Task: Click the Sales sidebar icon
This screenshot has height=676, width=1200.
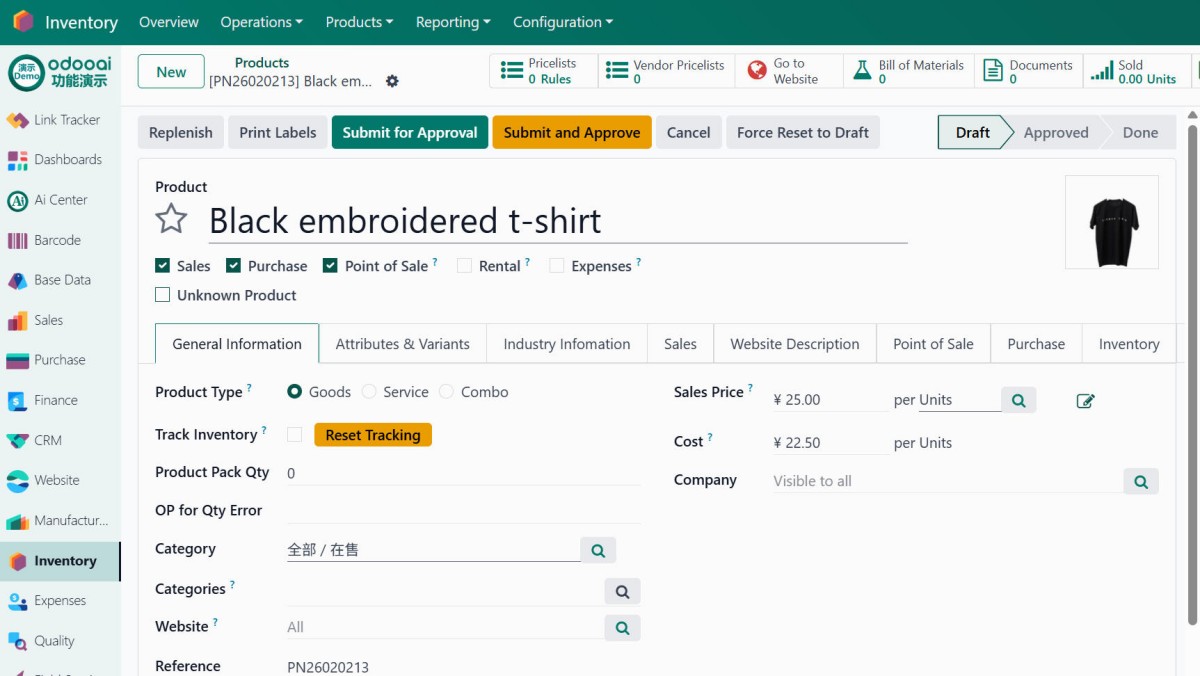Action: [18, 320]
